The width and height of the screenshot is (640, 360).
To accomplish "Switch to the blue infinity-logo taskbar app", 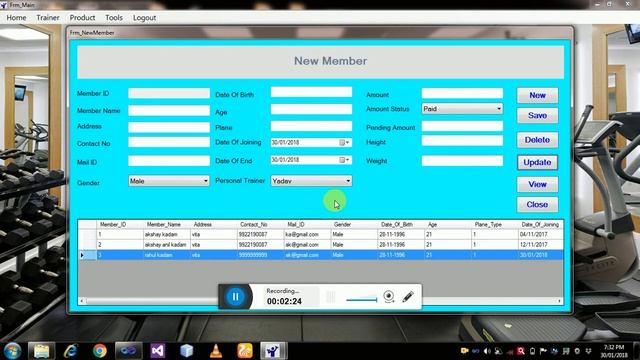I will 128,351.
